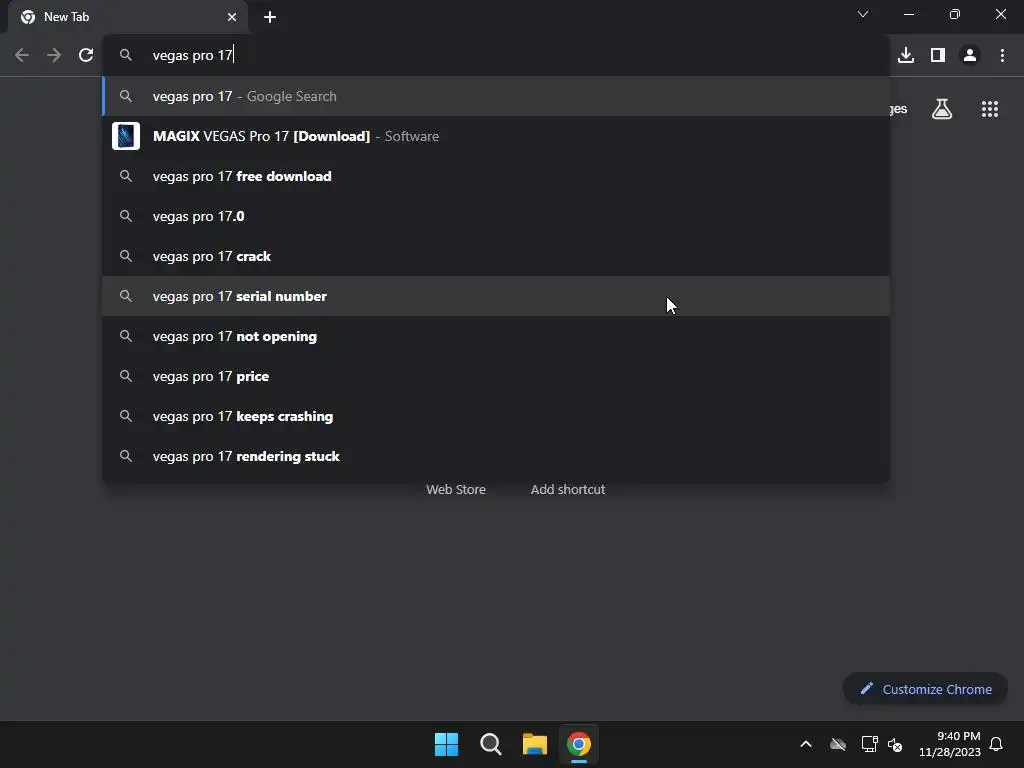Reload the page with the refresh icon
Screen dimensions: 1024x768
click(86, 56)
